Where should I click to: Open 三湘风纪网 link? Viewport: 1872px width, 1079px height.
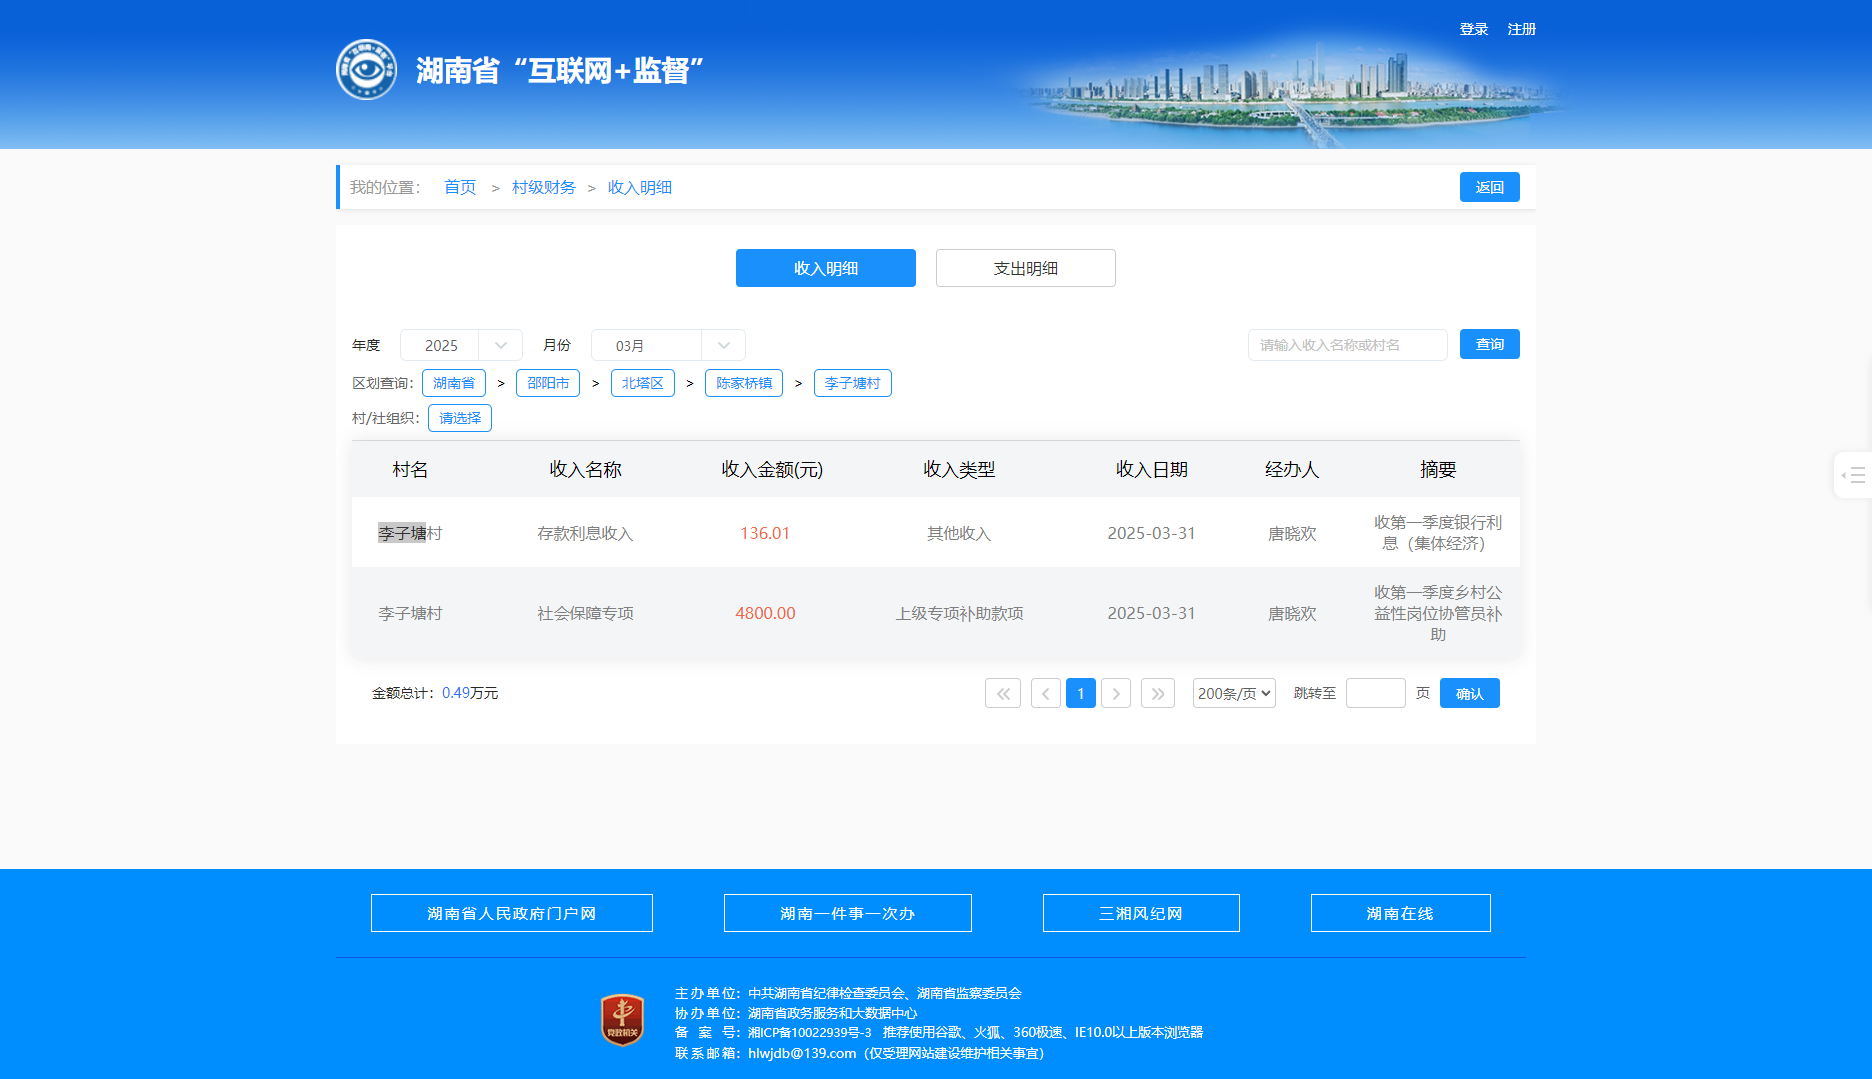(x=1141, y=913)
